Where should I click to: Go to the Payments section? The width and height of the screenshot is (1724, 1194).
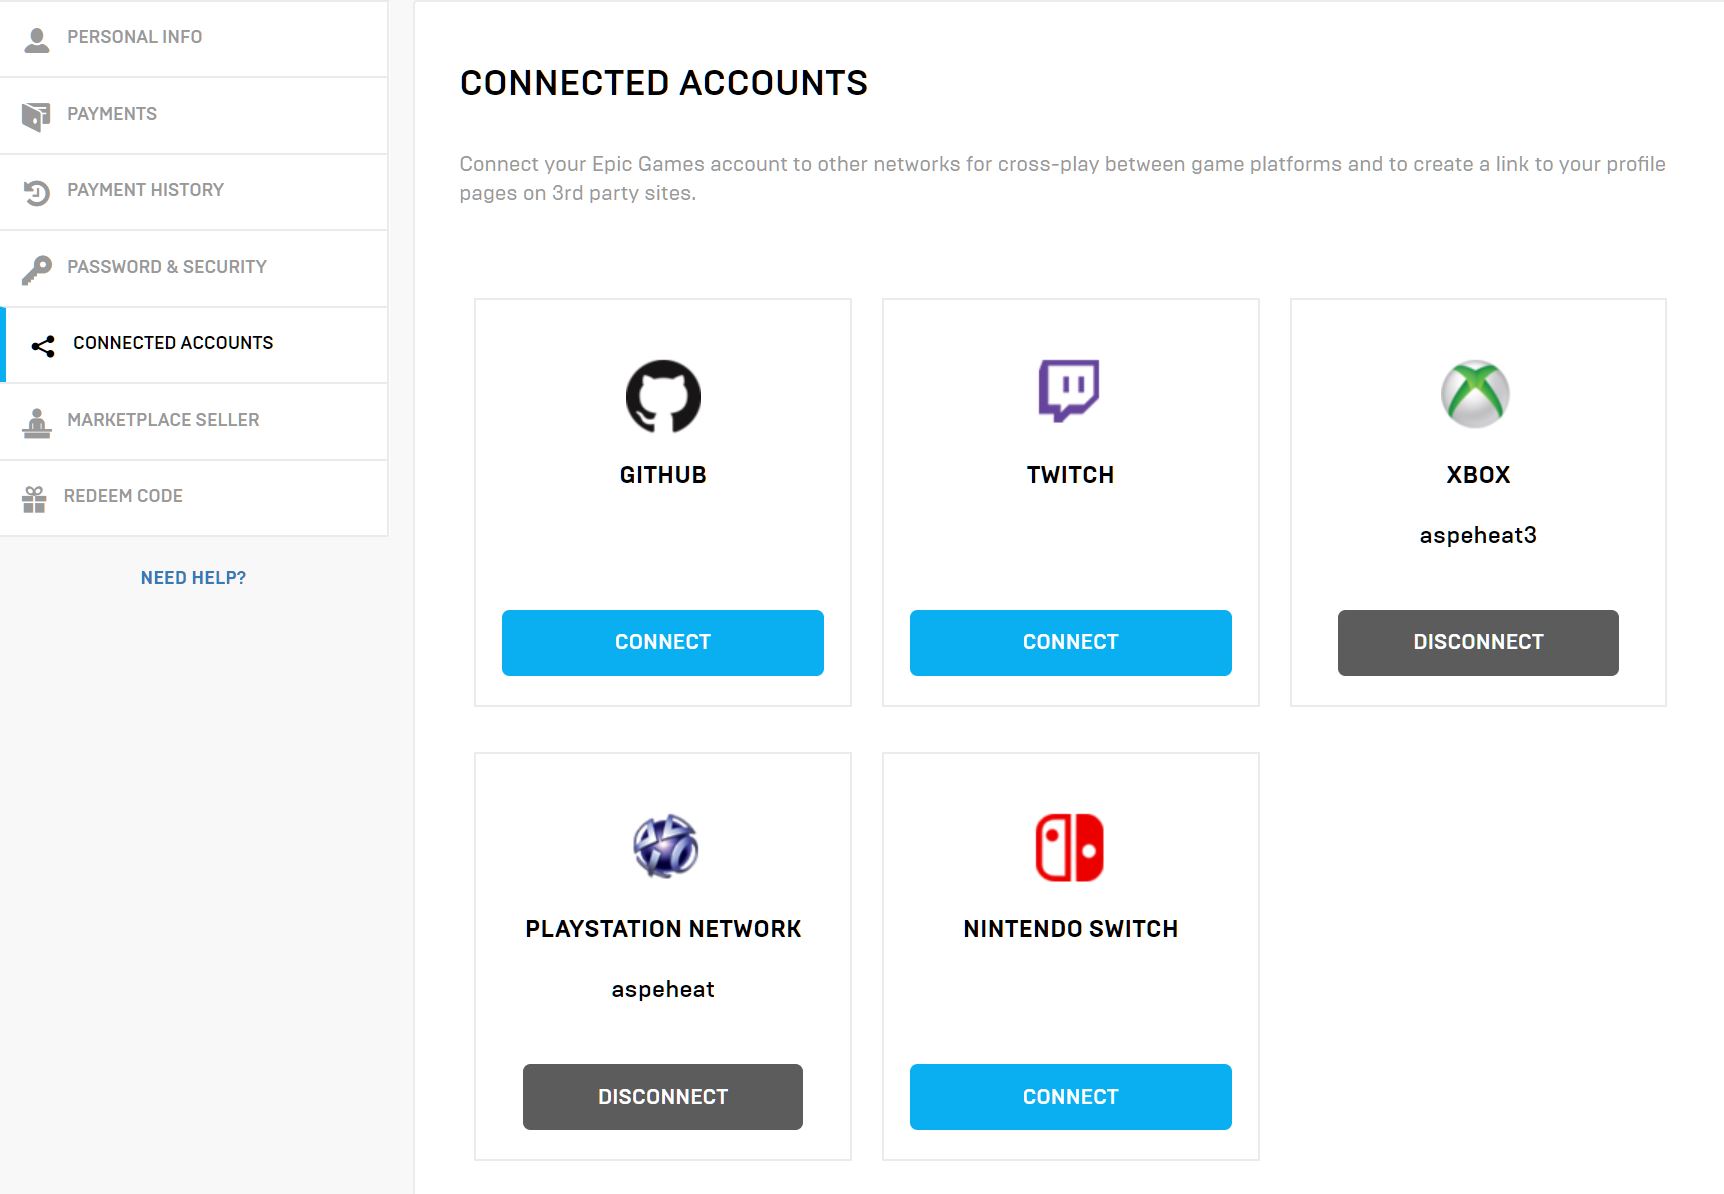click(x=194, y=115)
